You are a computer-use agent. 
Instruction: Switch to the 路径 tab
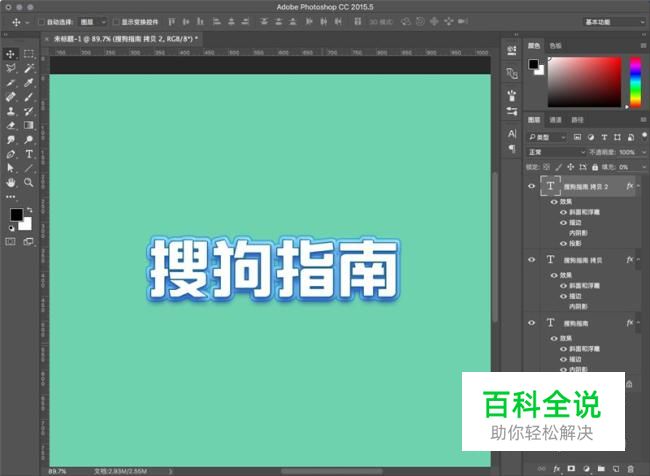577,120
